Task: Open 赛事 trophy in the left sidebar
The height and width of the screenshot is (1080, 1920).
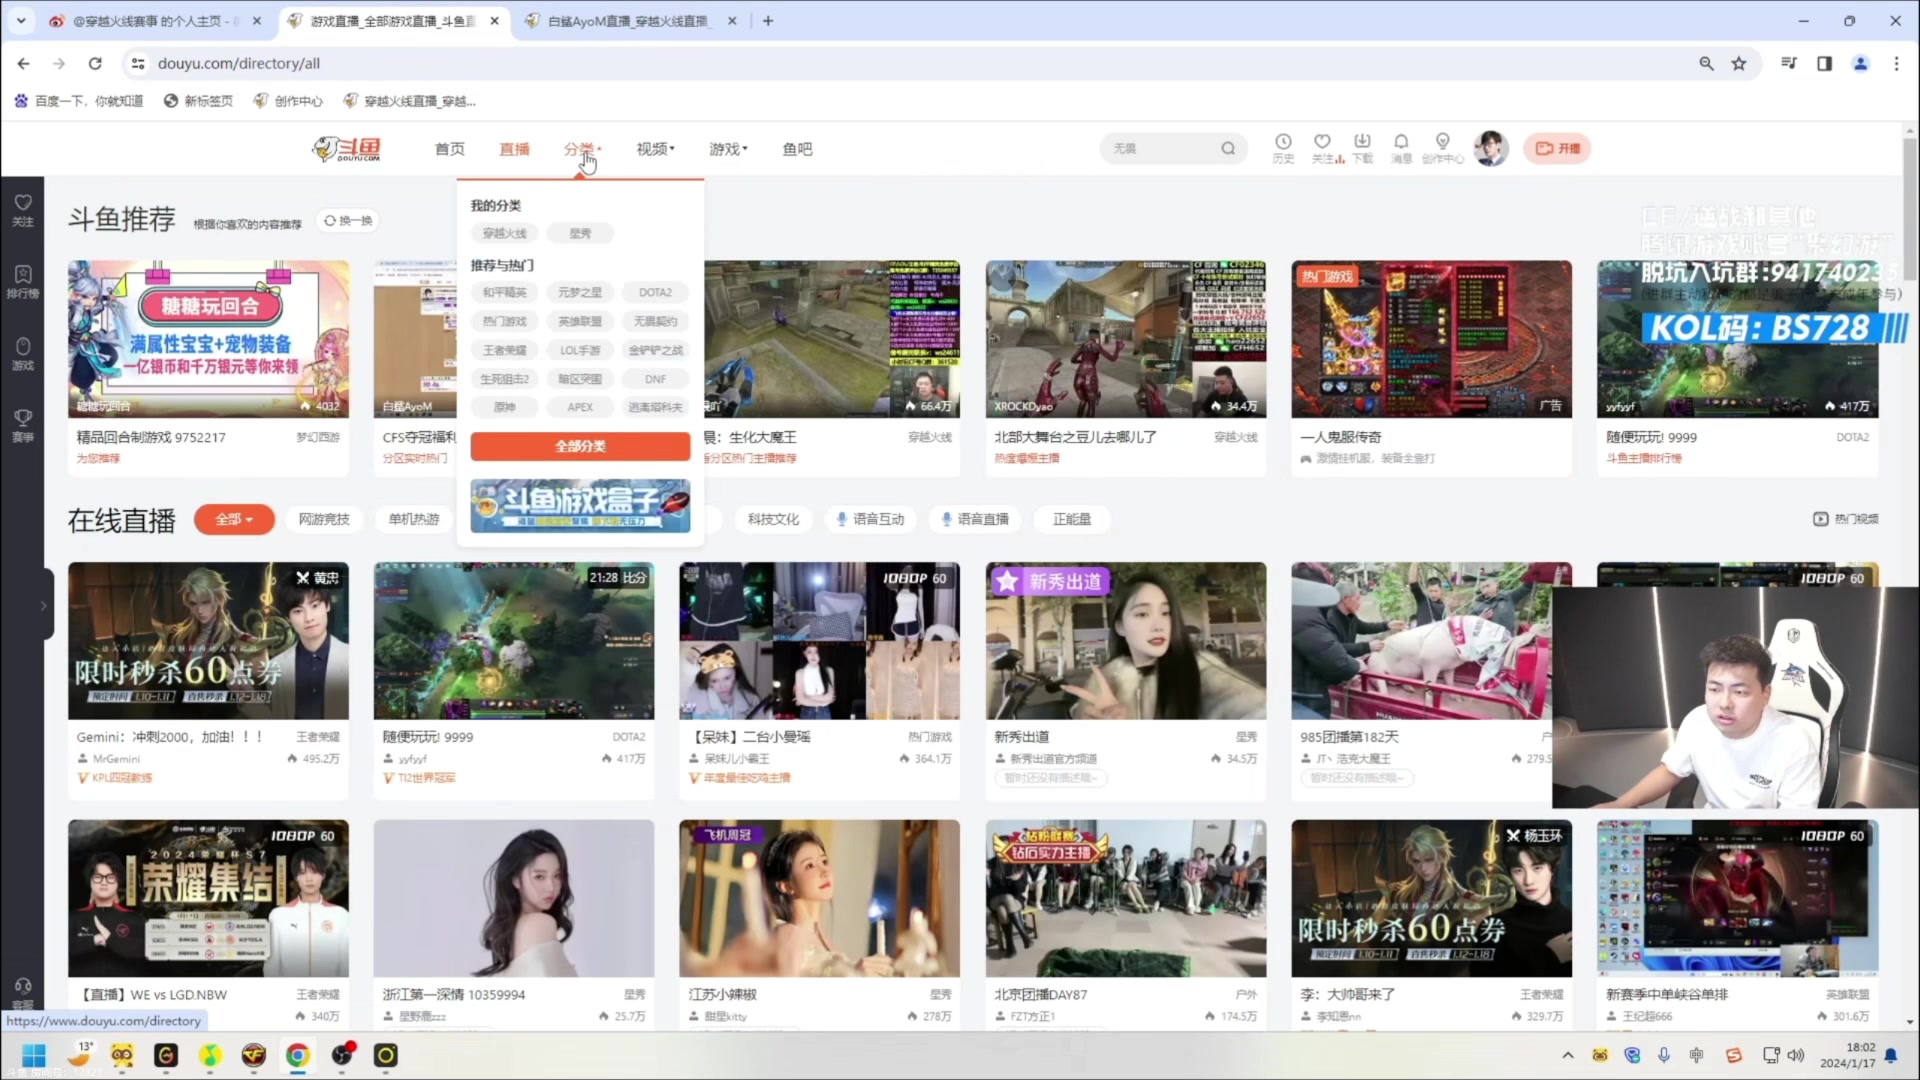Action: click(22, 425)
